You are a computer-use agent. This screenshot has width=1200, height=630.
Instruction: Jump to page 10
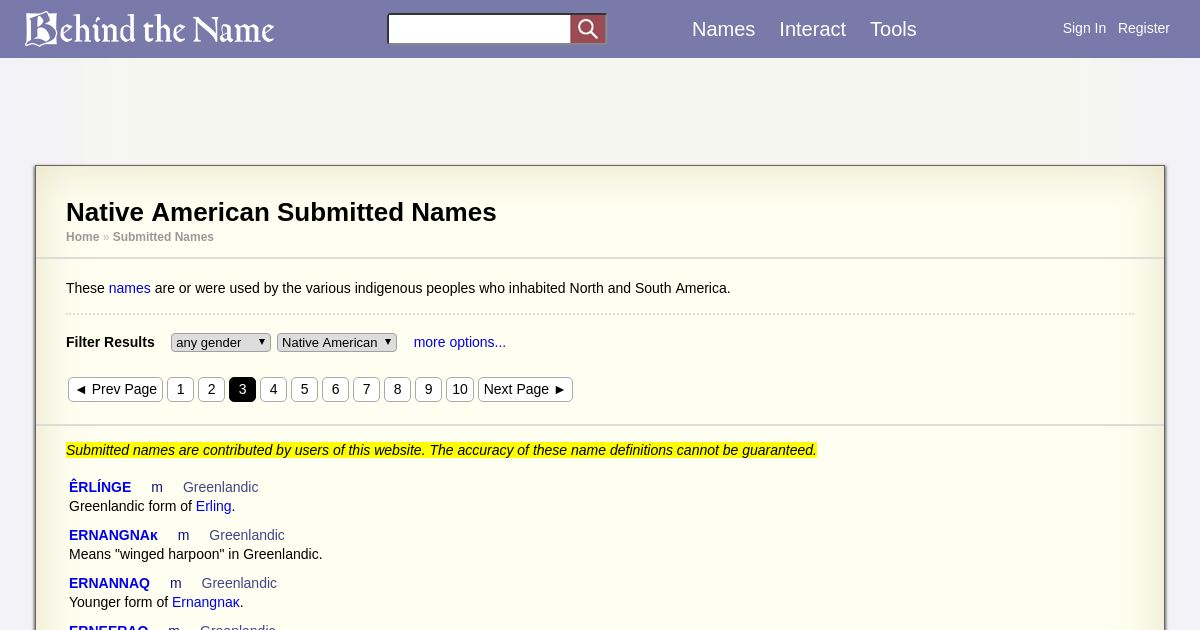[x=460, y=389]
